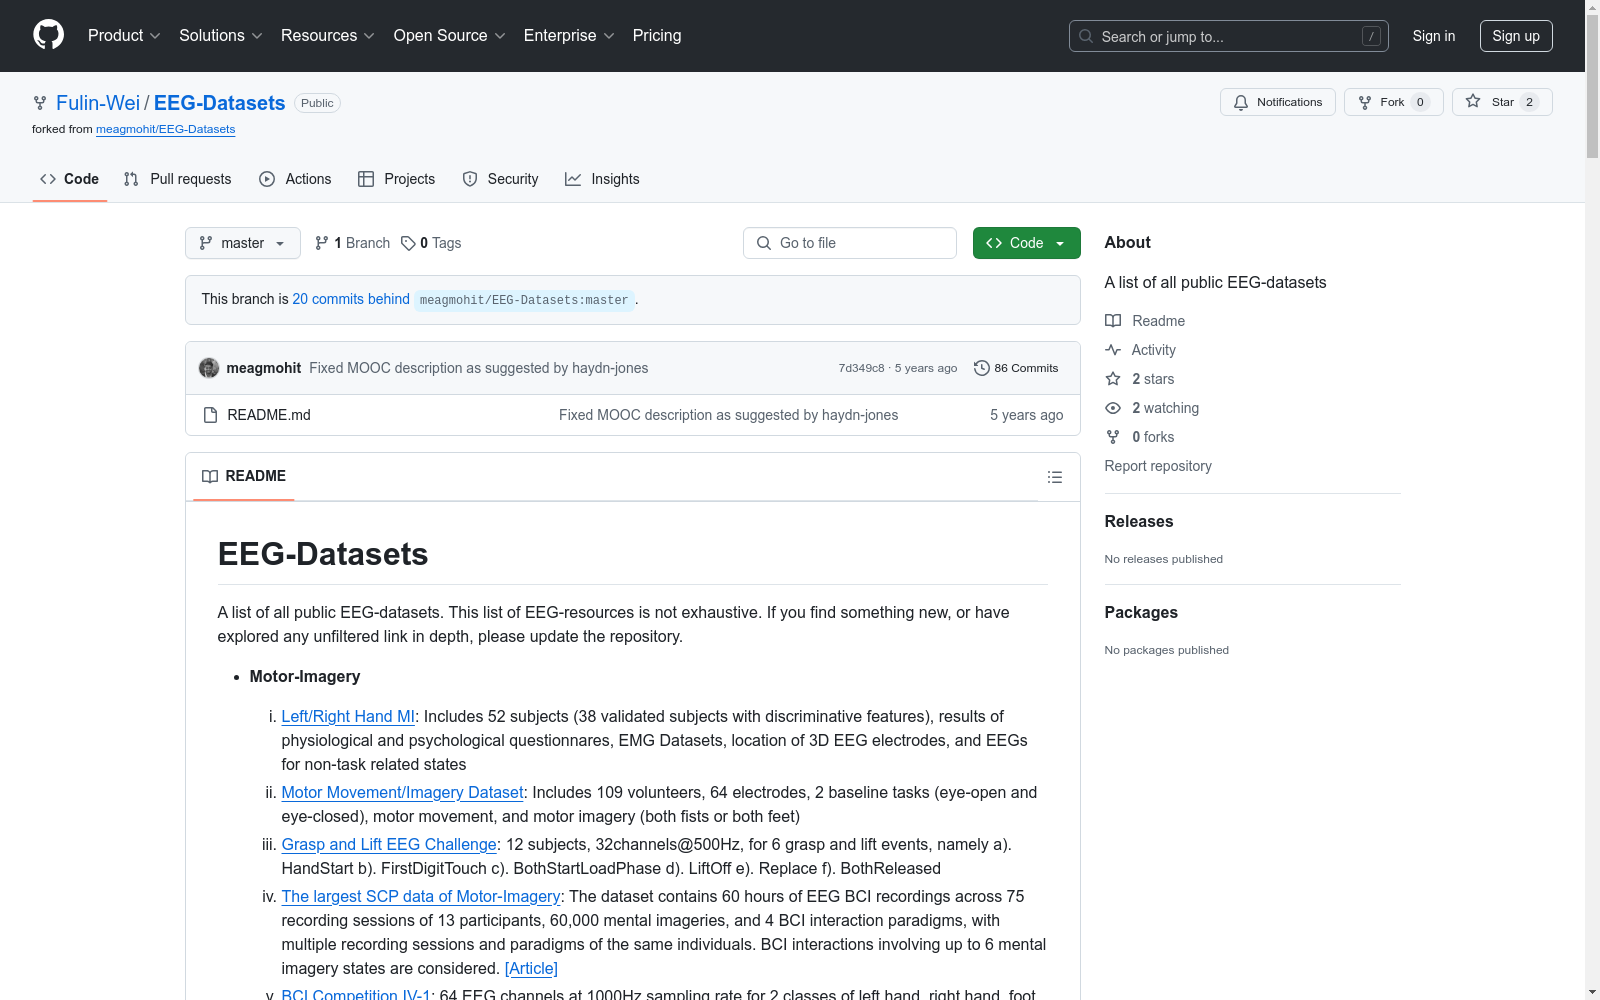The height and width of the screenshot is (1000, 1600).
Task: Switch to the Security tab
Action: click(x=501, y=179)
